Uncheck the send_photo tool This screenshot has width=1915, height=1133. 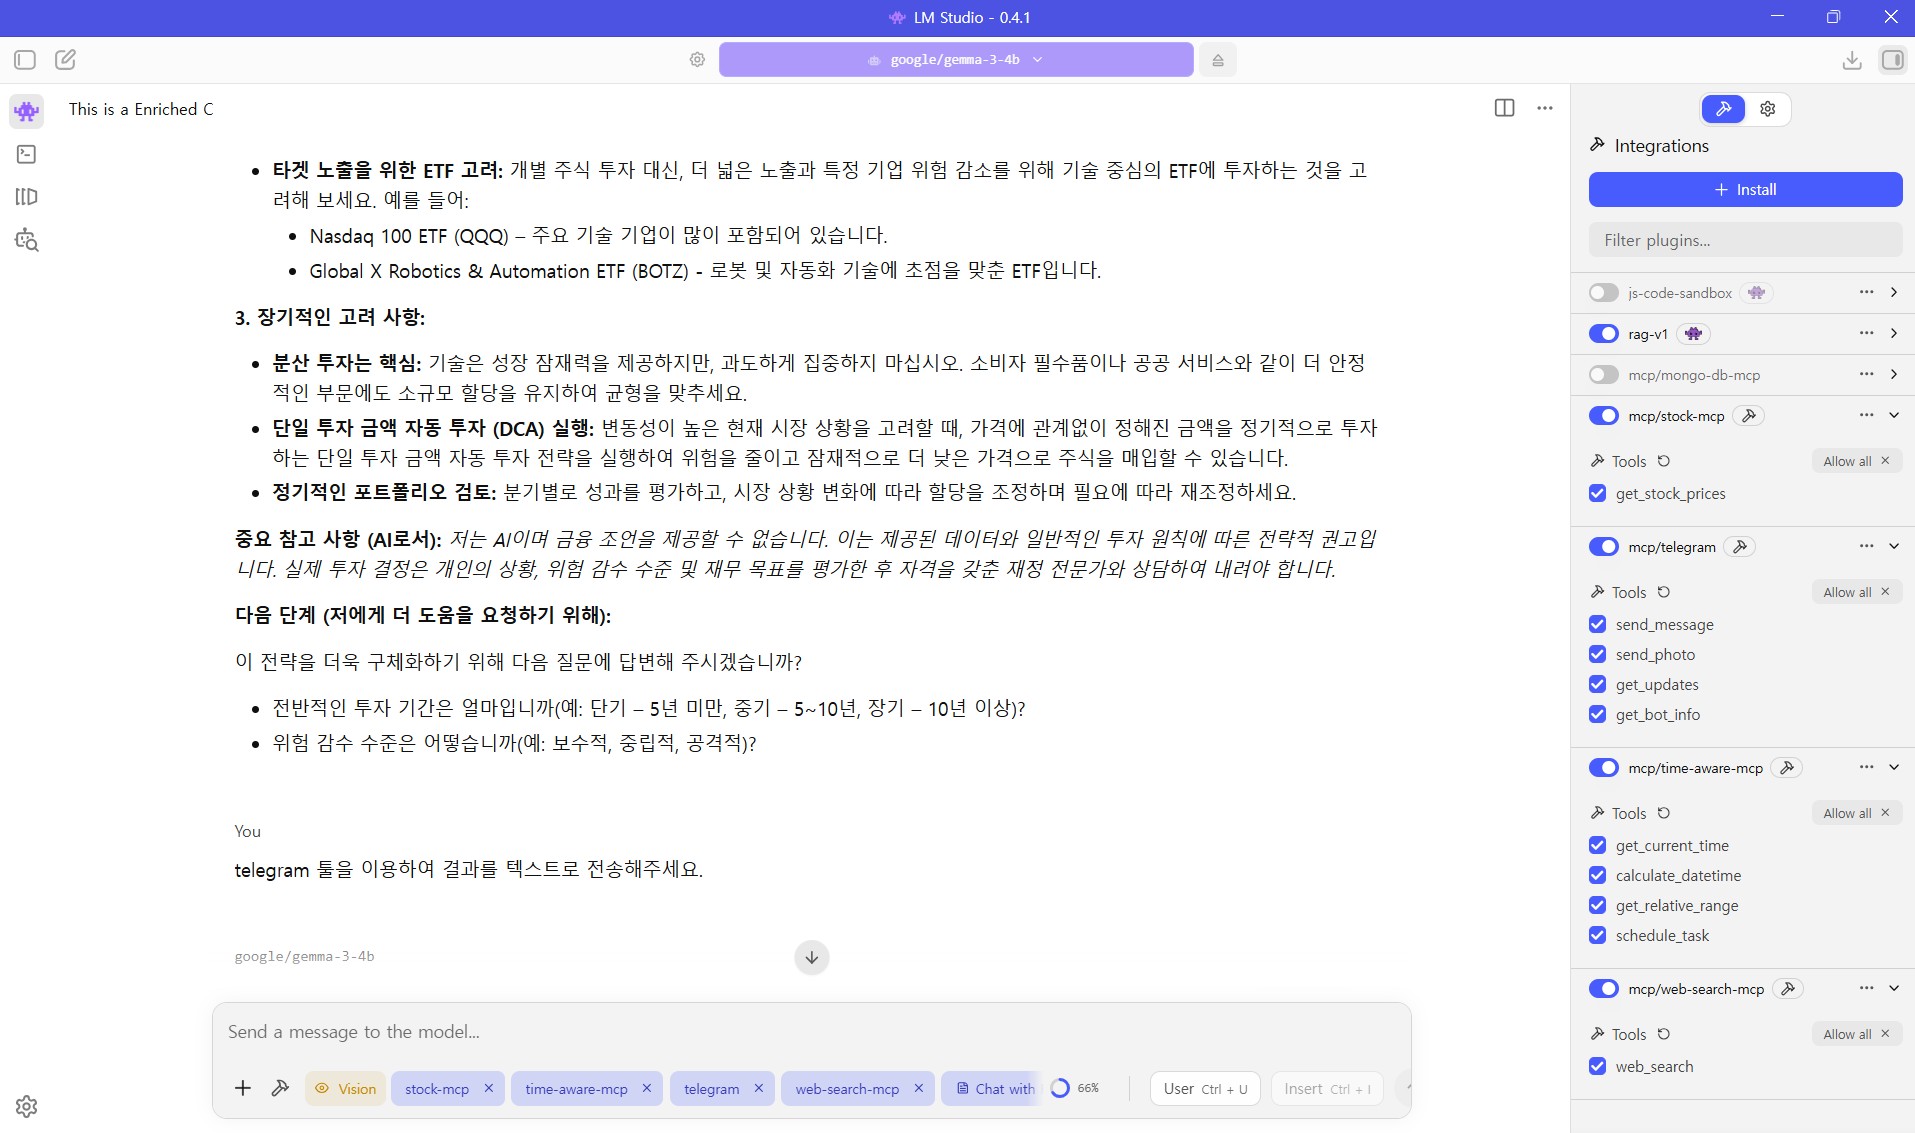(x=1597, y=654)
